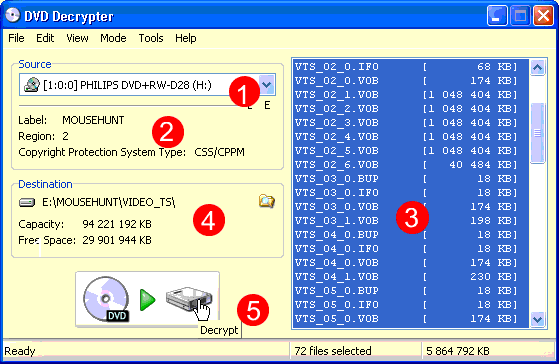Close the DVD Decrypter window
559x364 pixels.
point(543,16)
